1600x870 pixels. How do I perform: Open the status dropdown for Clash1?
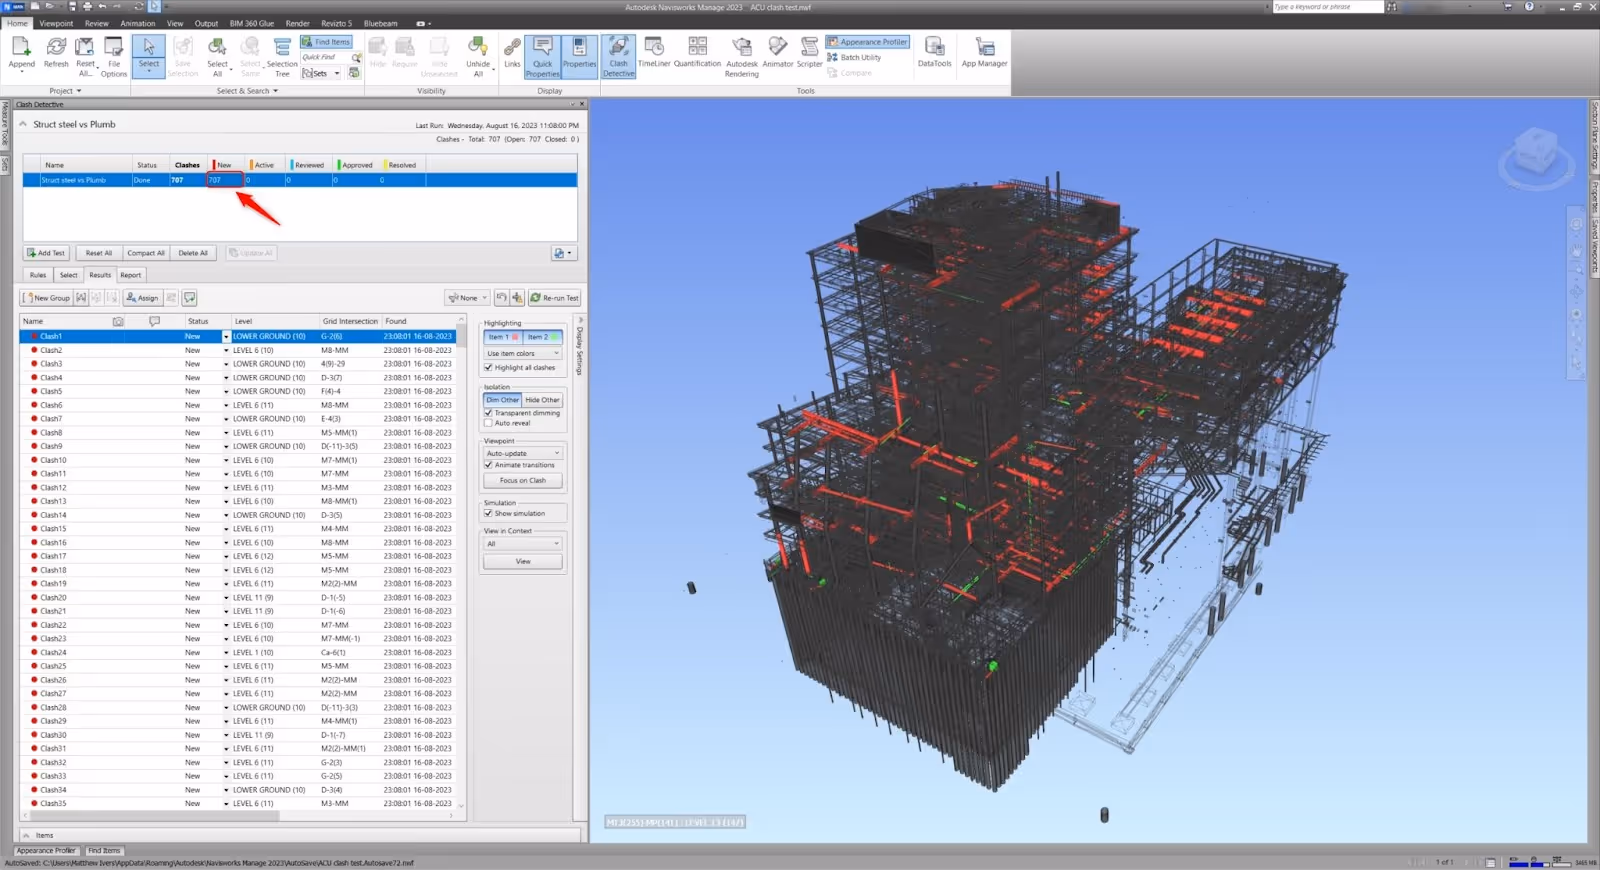click(x=226, y=337)
